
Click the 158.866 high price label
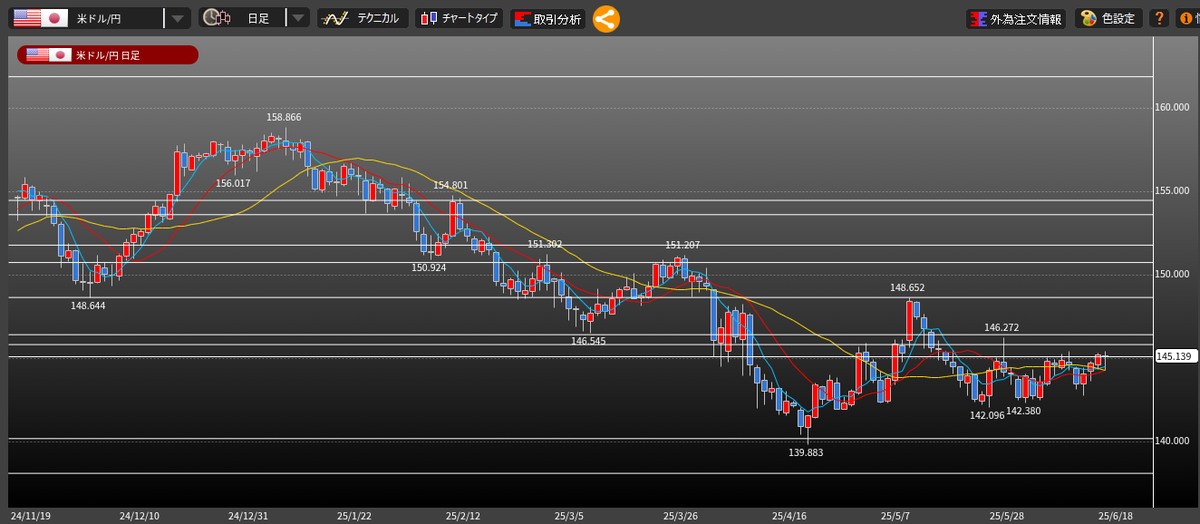click(284, 117)
